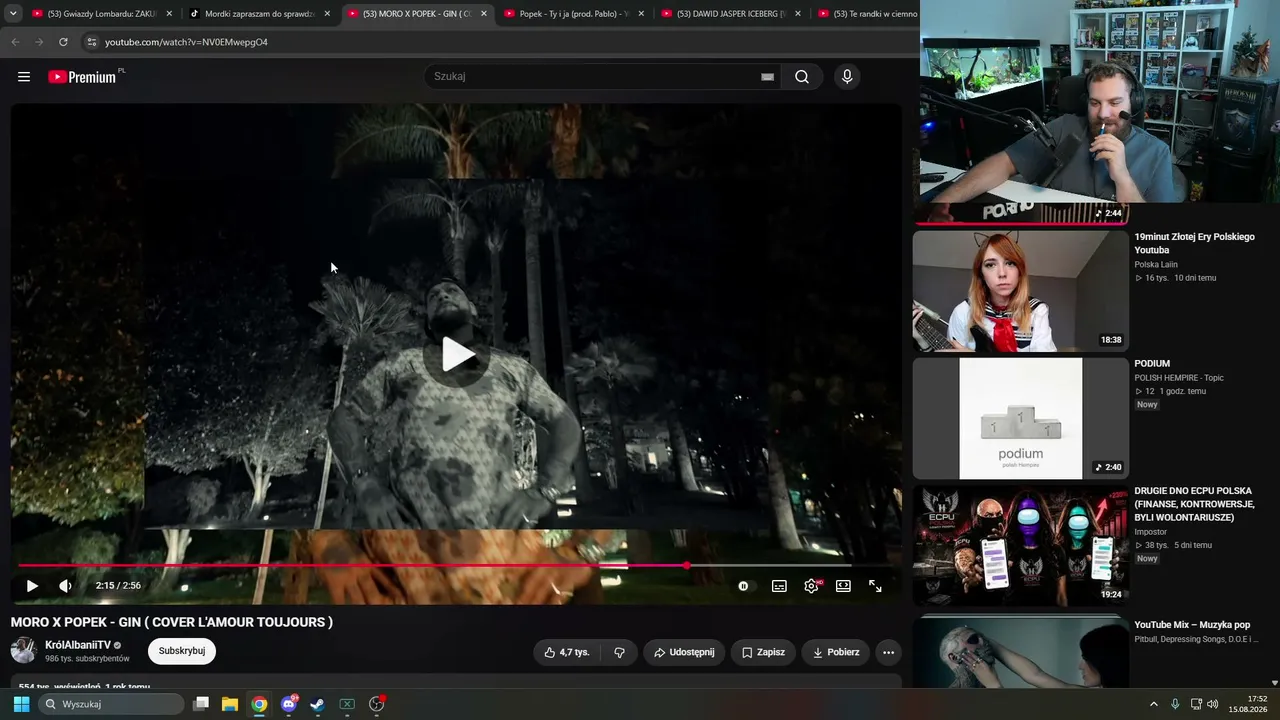Open the YouTube guide hamburger menu
Screen dimensions: 1280x720
(x=24, y=77)
